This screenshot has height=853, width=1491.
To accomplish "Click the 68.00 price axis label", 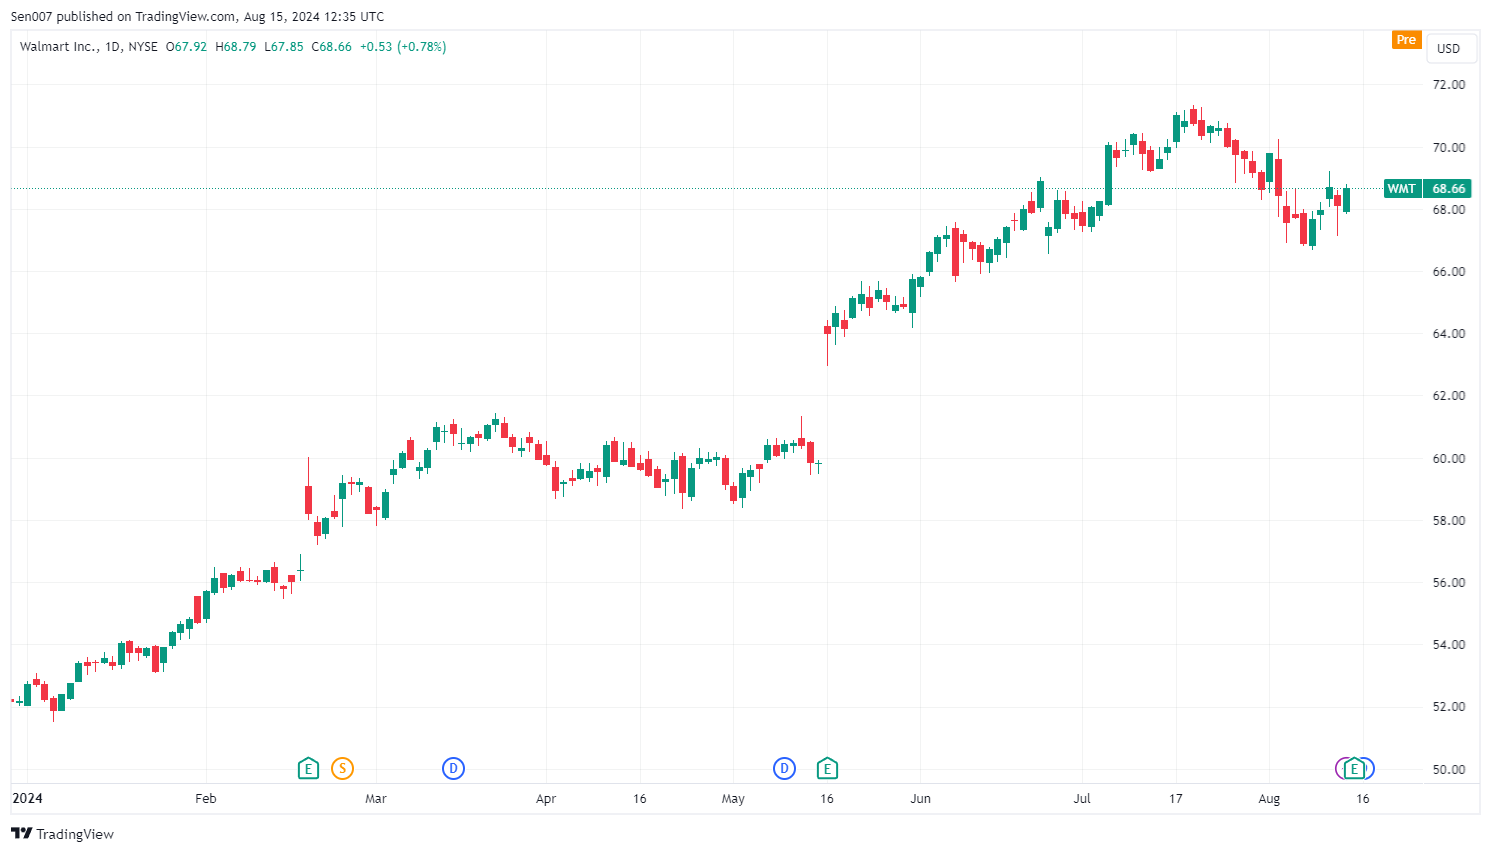I will 1449,209.
